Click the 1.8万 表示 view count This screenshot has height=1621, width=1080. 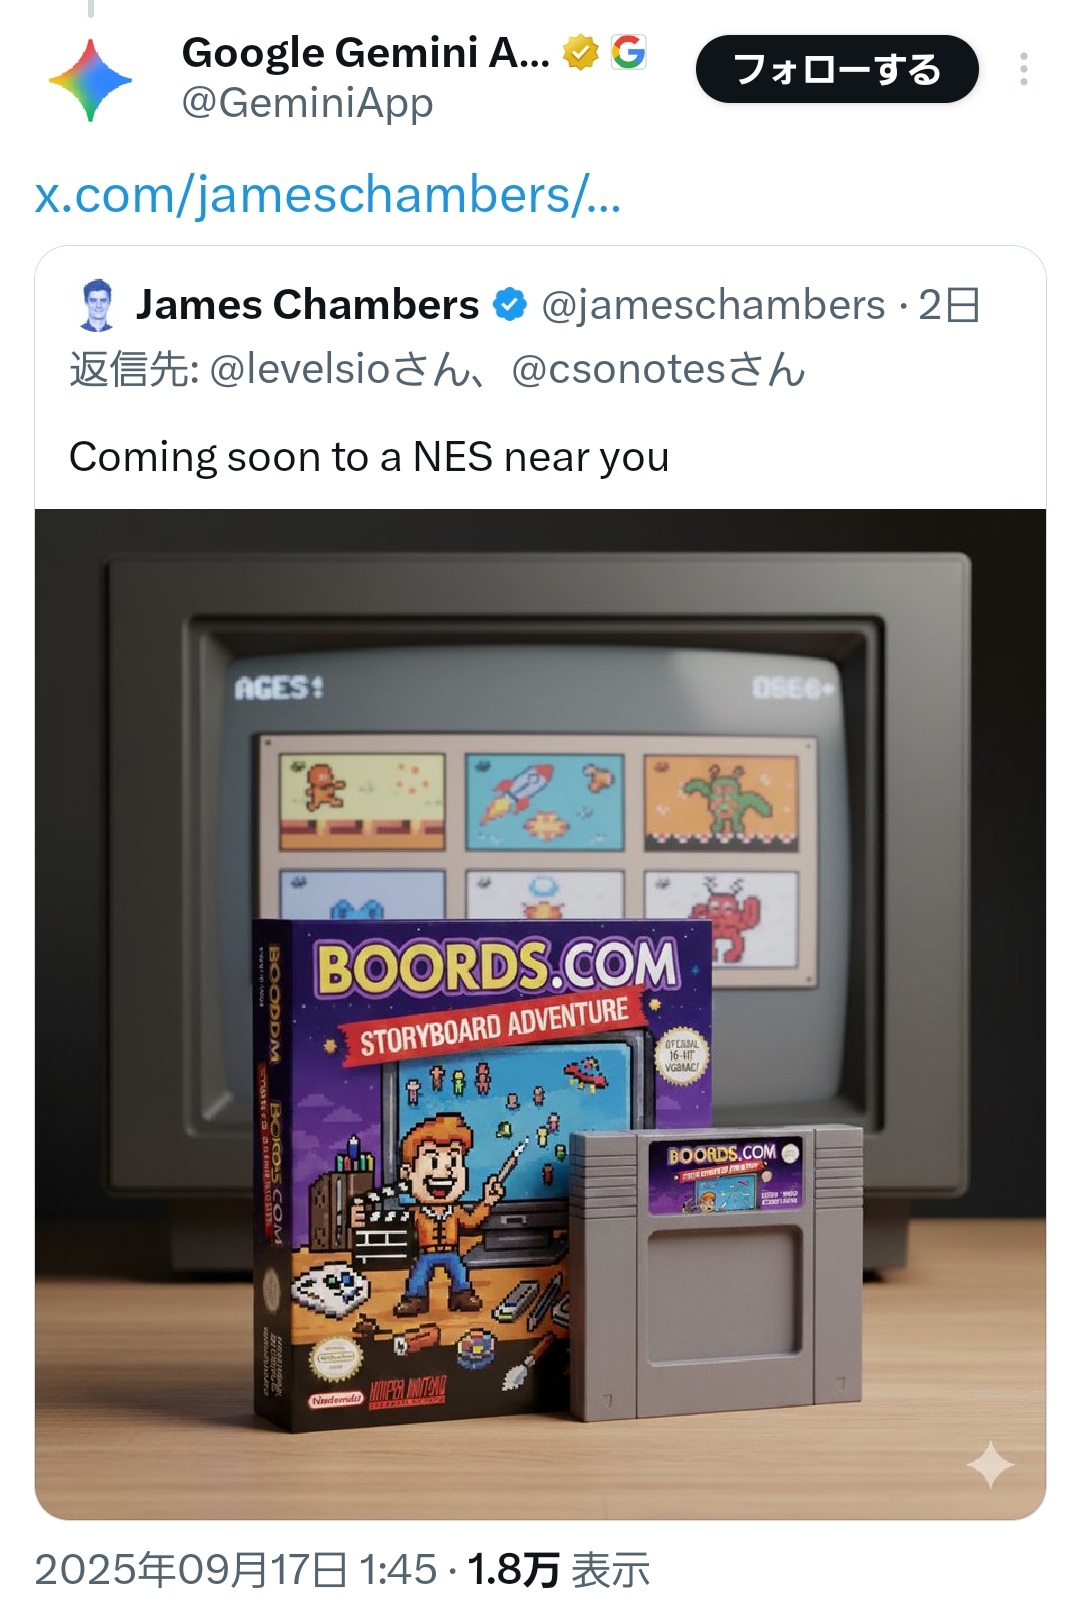559,1569
